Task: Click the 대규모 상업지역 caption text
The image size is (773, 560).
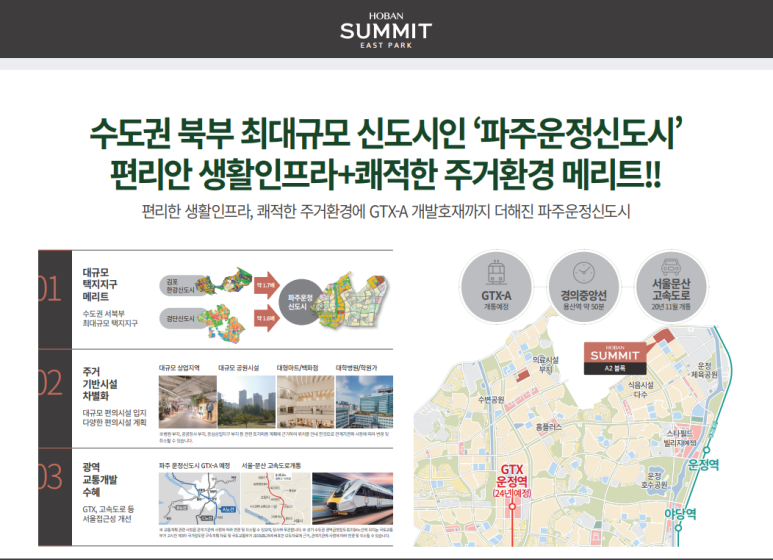Action: pyautogui.click(x=179, y=368)
